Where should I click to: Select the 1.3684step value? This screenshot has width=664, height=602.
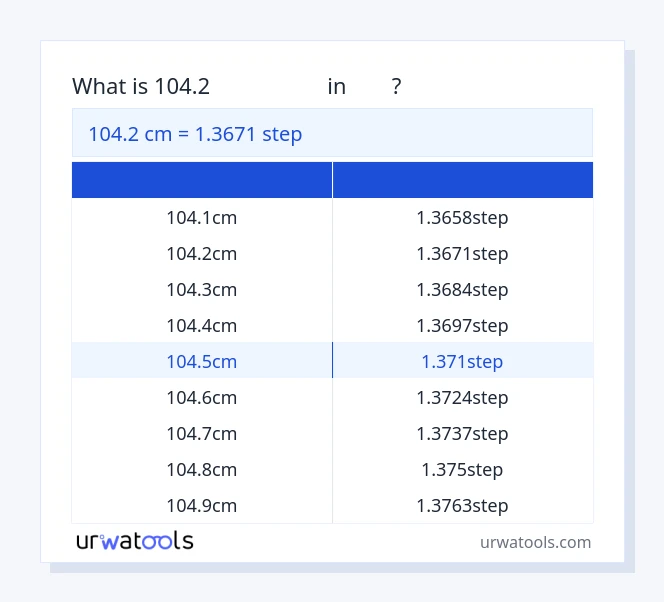[x=462, y=290]
